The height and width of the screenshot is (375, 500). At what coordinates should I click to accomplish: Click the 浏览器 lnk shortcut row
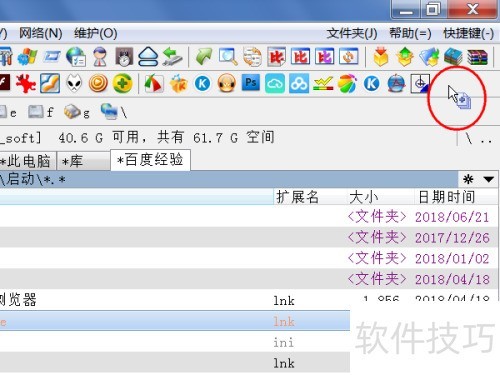coord(249,300)
